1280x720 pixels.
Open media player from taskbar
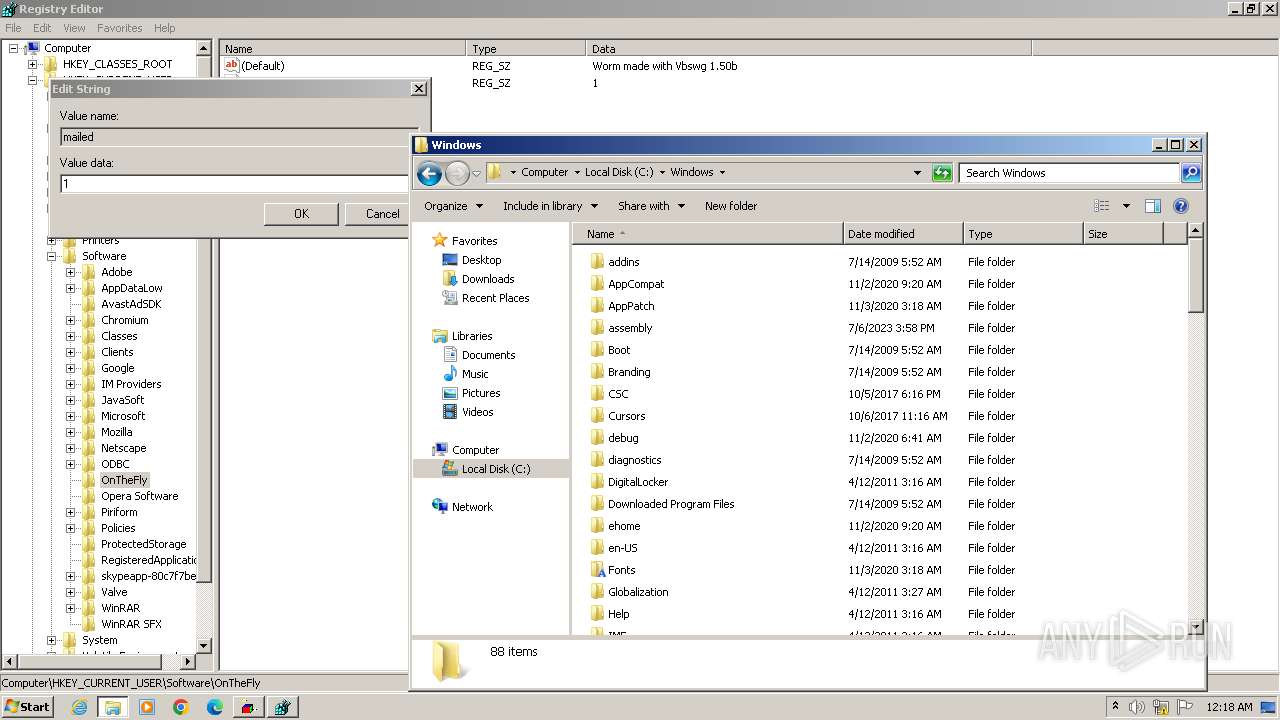click(x=147, y=707)
